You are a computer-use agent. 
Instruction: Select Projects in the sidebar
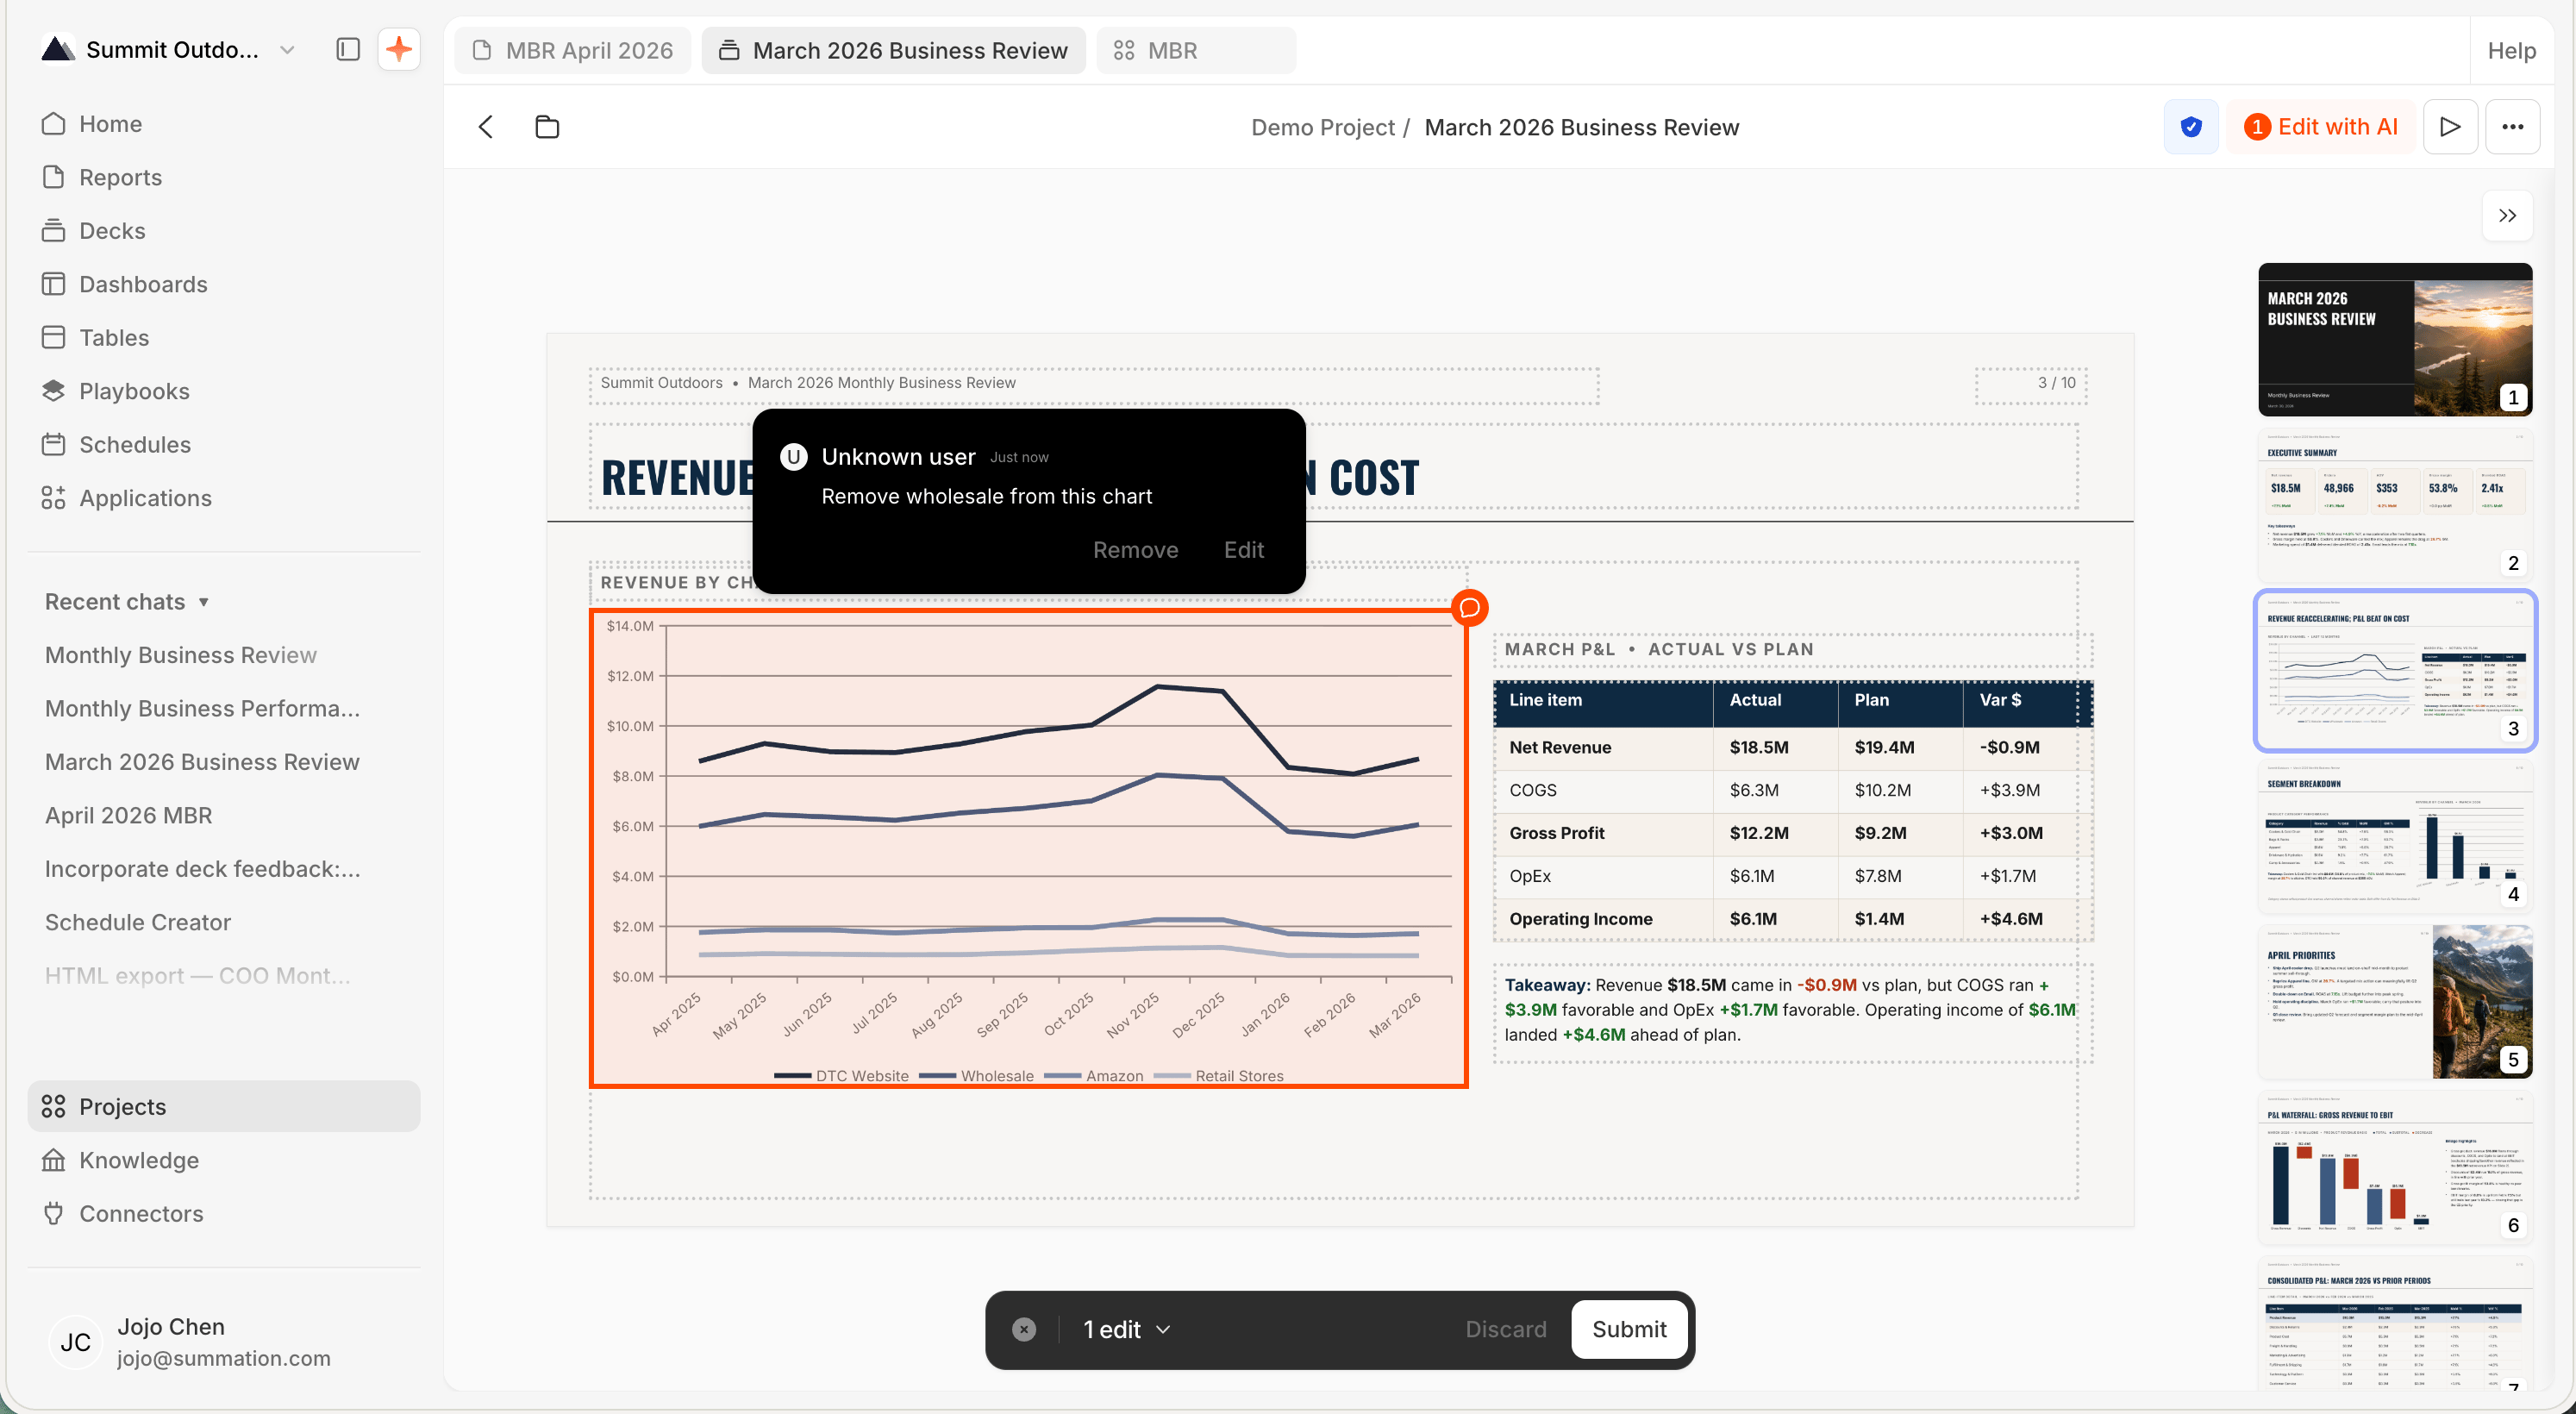(224, 1106)
